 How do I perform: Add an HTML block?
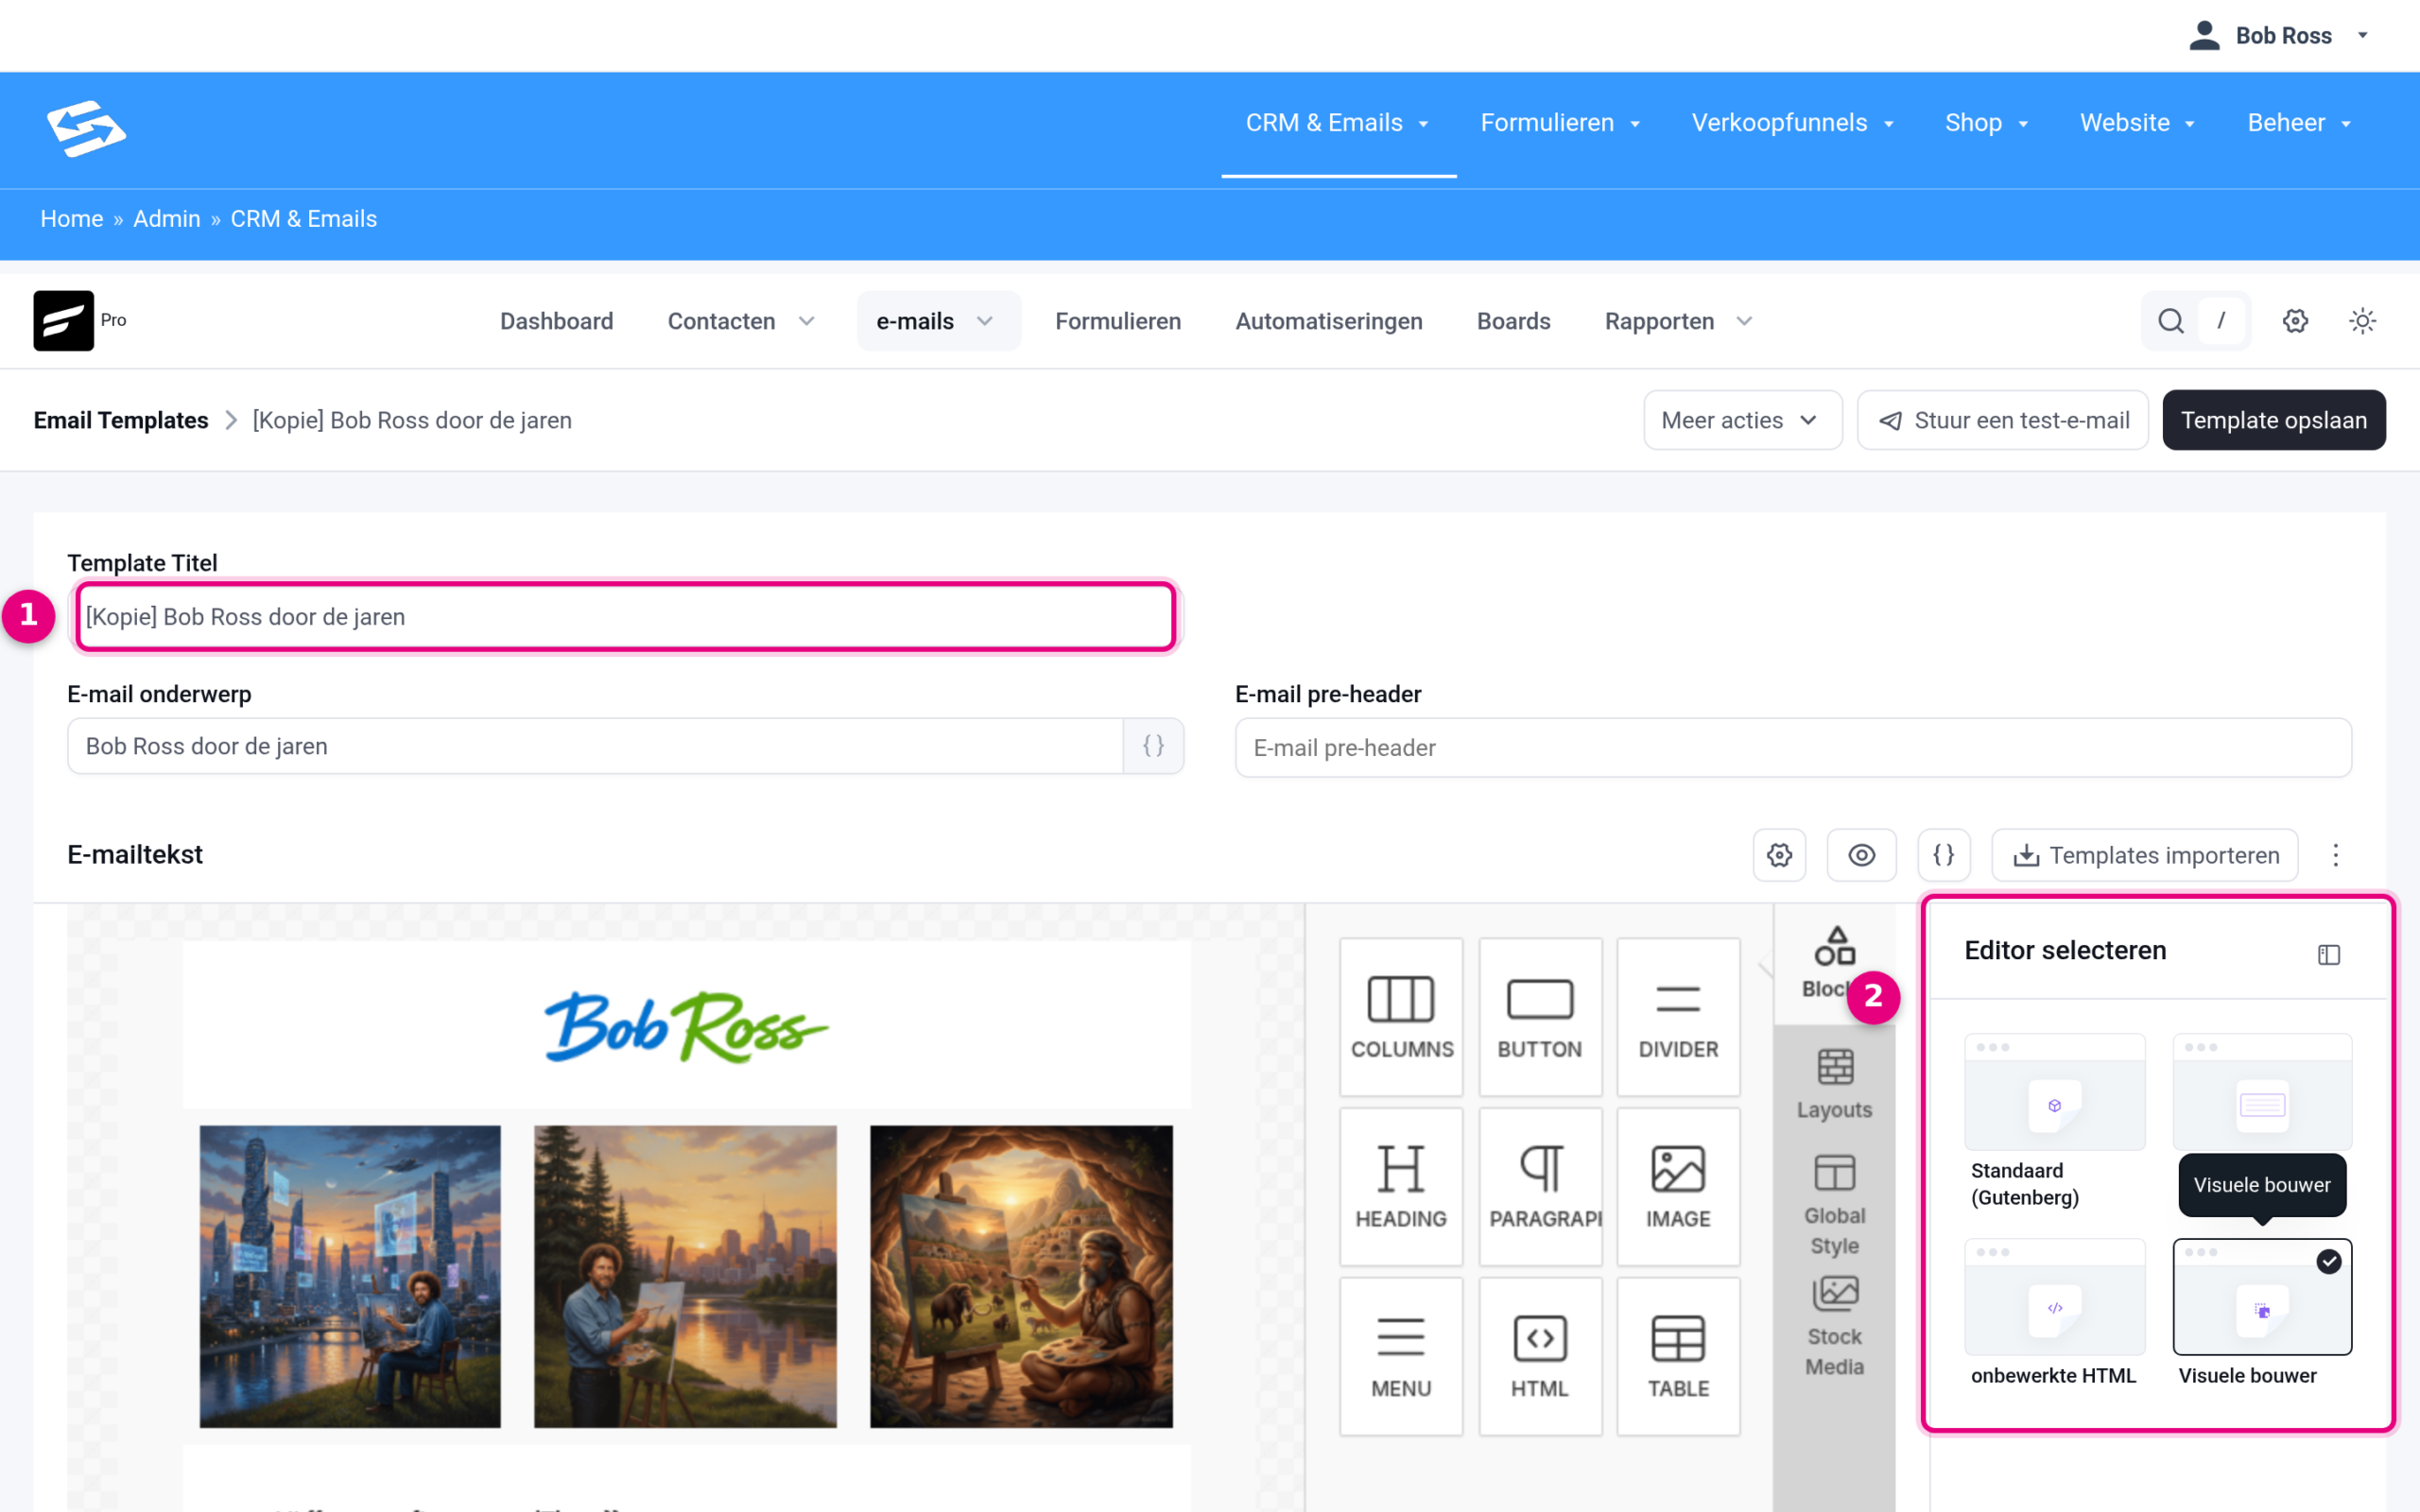pos(1540,1357)
